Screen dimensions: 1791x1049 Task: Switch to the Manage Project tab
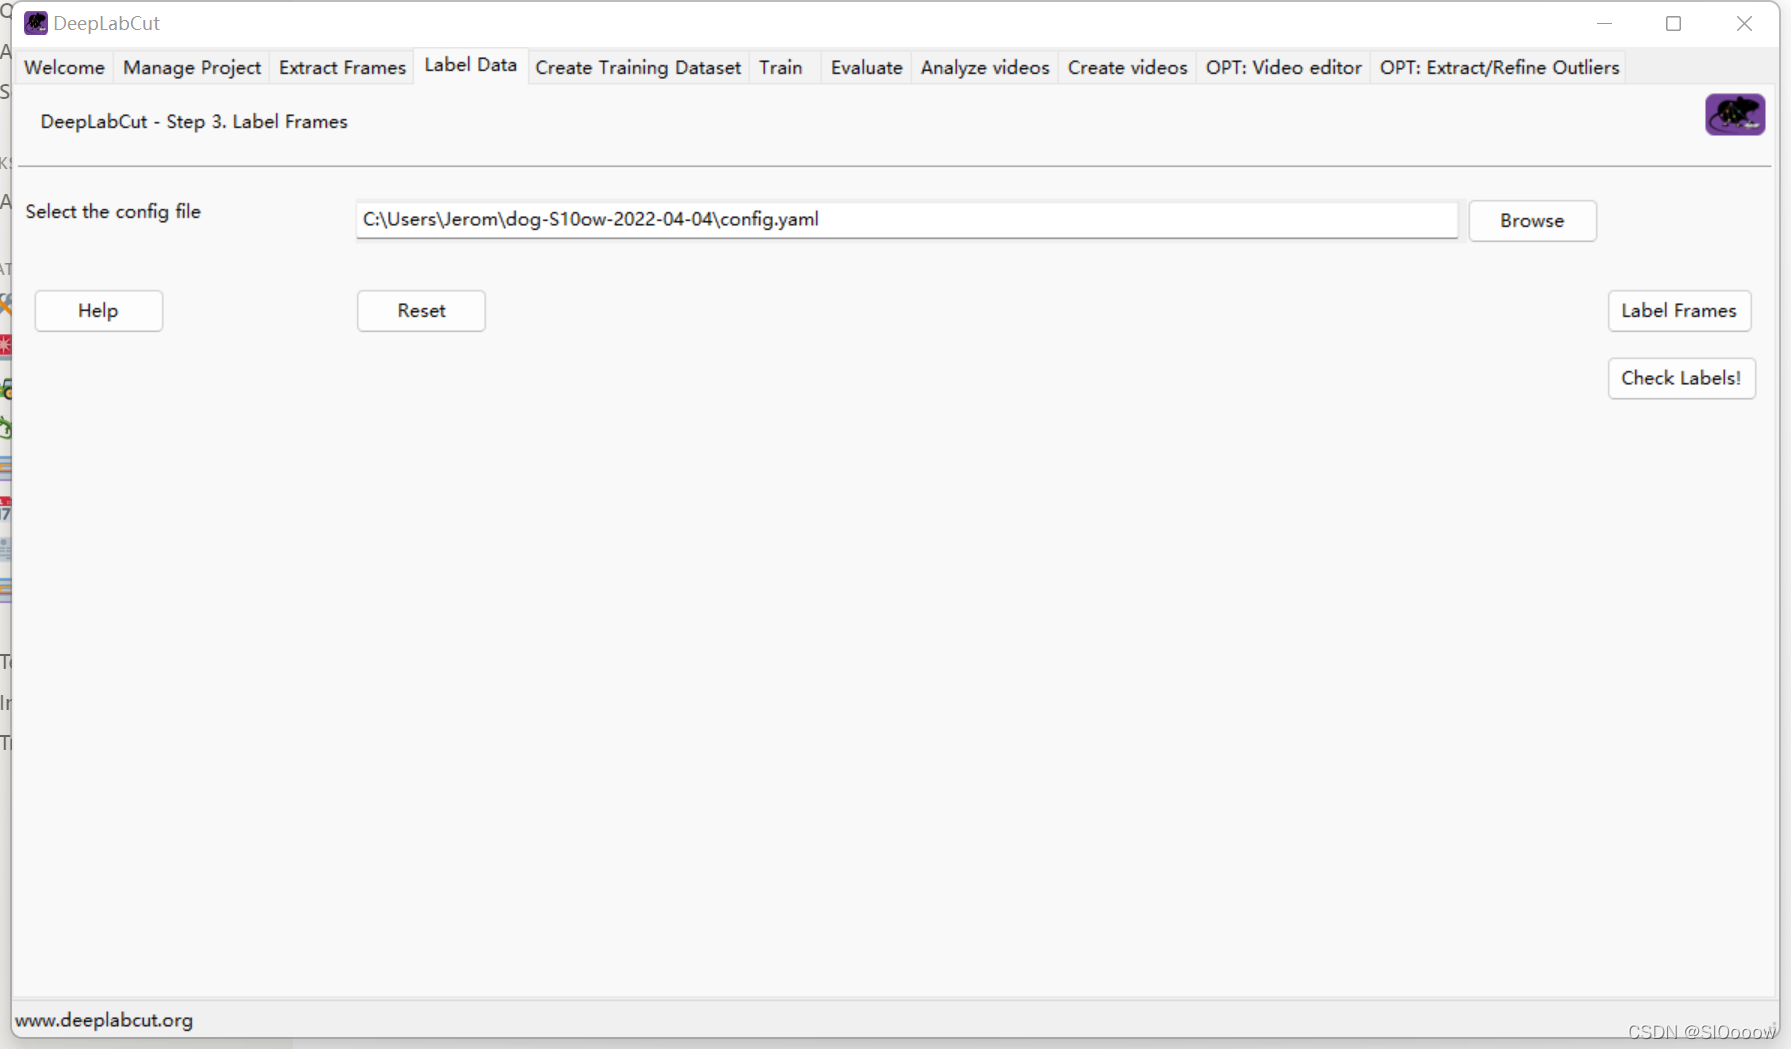[192, 67]
